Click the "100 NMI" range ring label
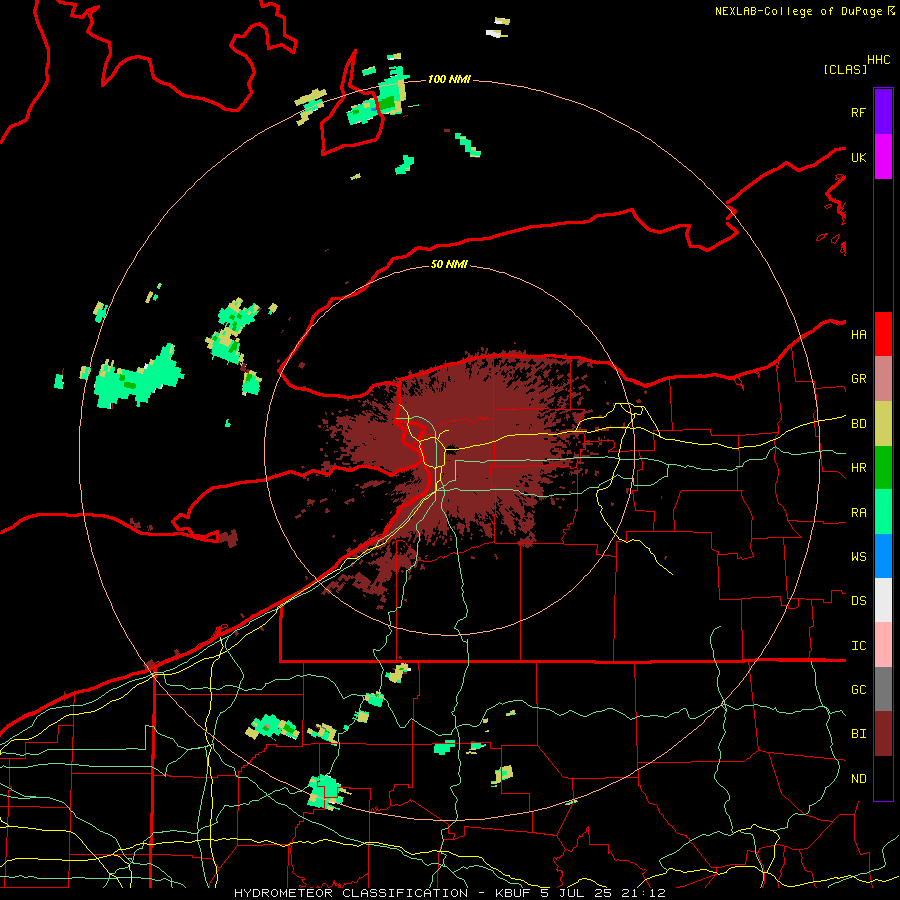900x900 pixels. [x=449, y=79]
